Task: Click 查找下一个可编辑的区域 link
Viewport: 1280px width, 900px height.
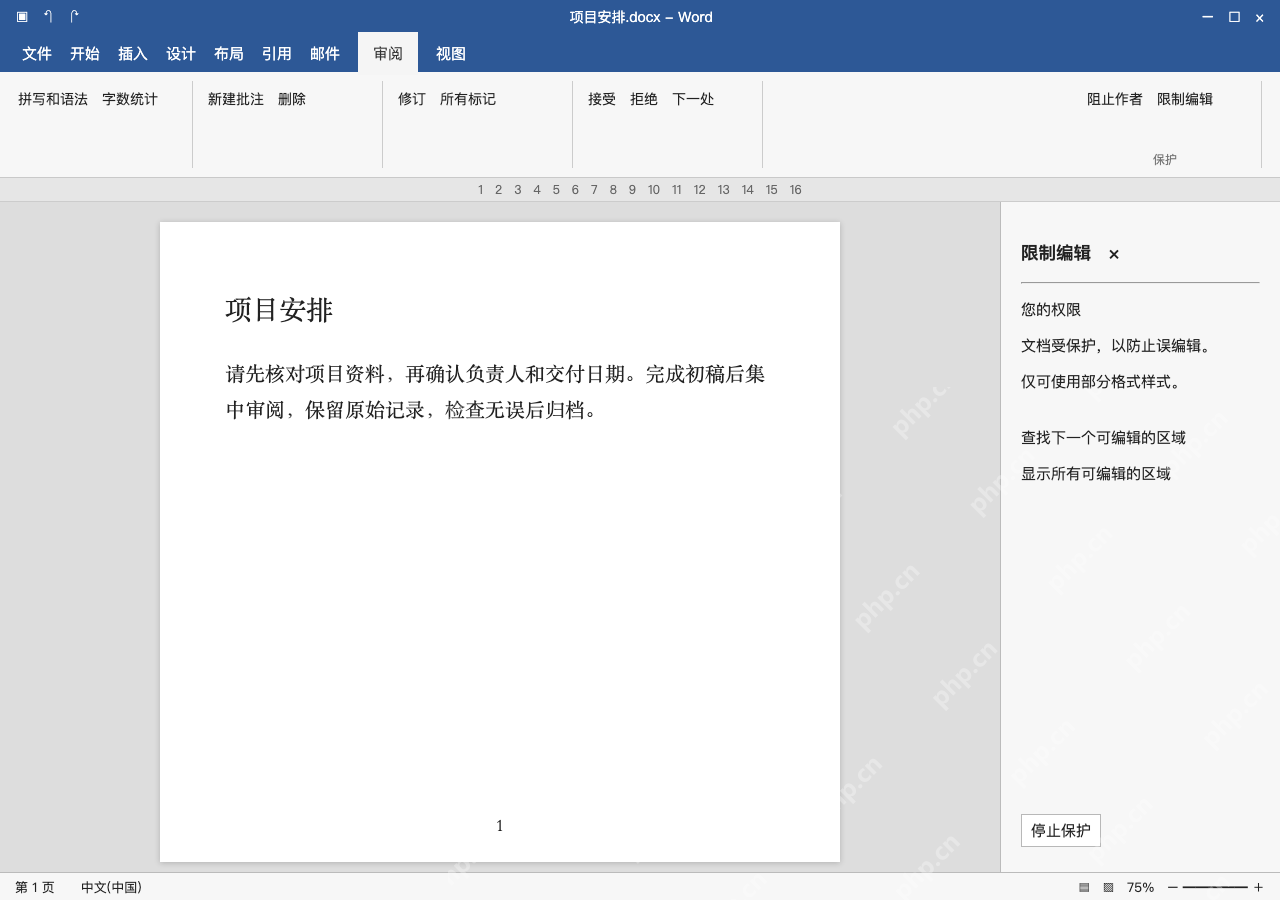Action: [1103, 438]
